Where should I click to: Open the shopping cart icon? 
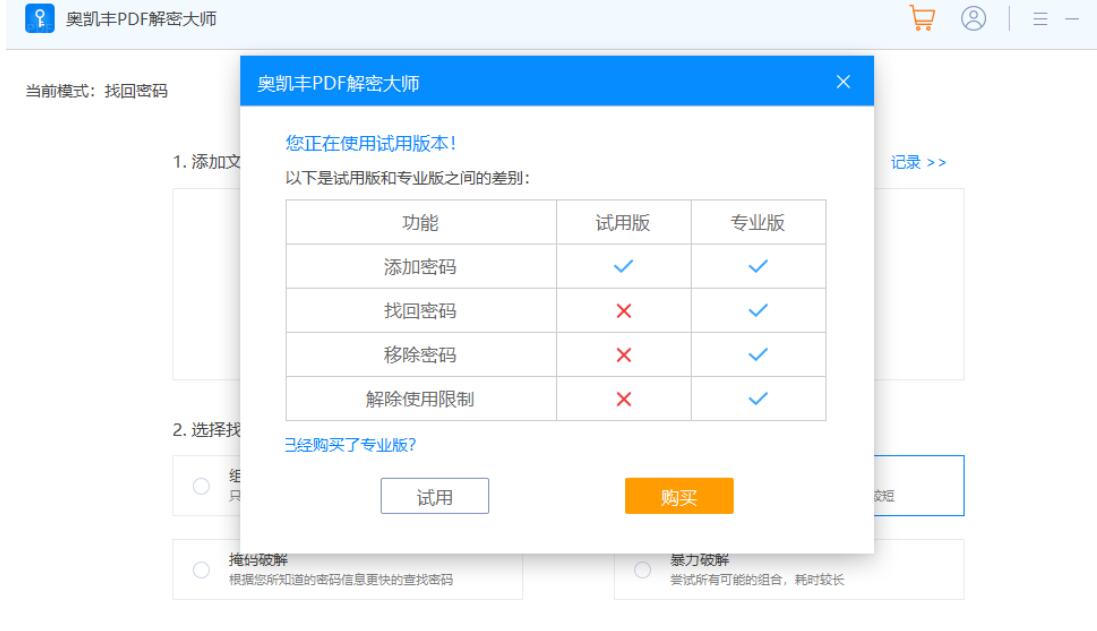tap(922, 18)
